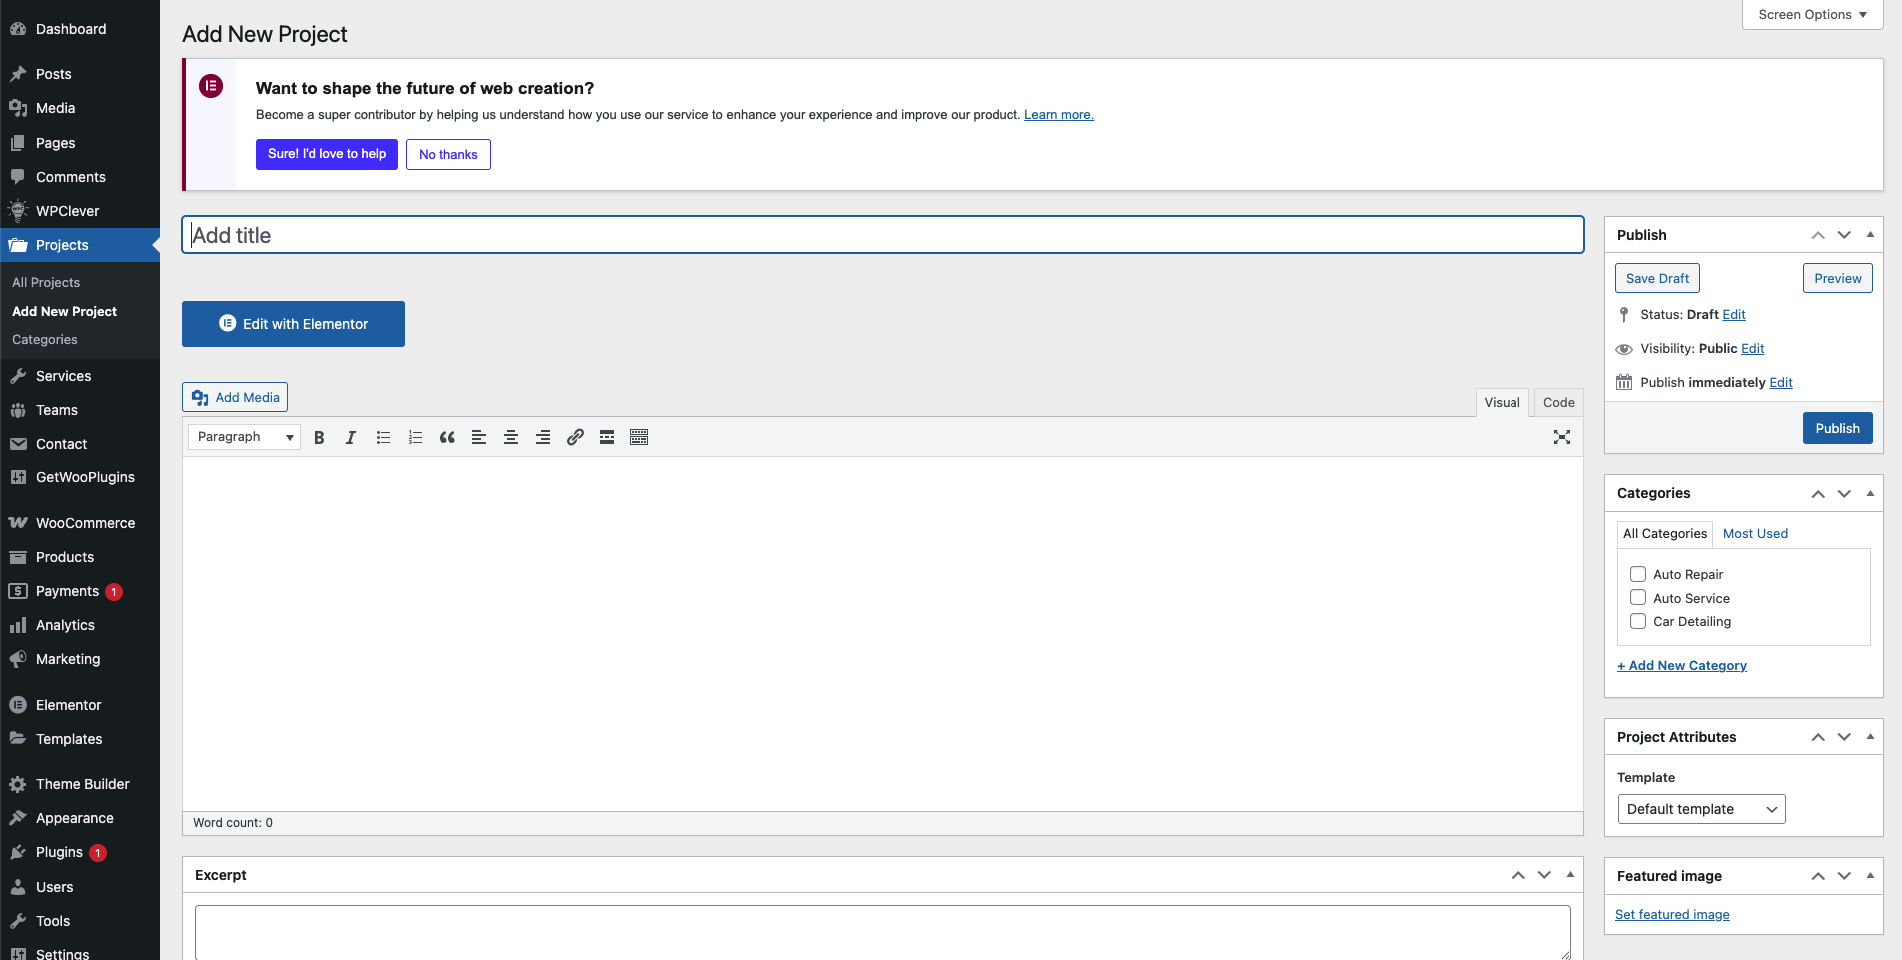Expand Screen Options panel
1902x960 pixels.
click(x=1812, y=15)
